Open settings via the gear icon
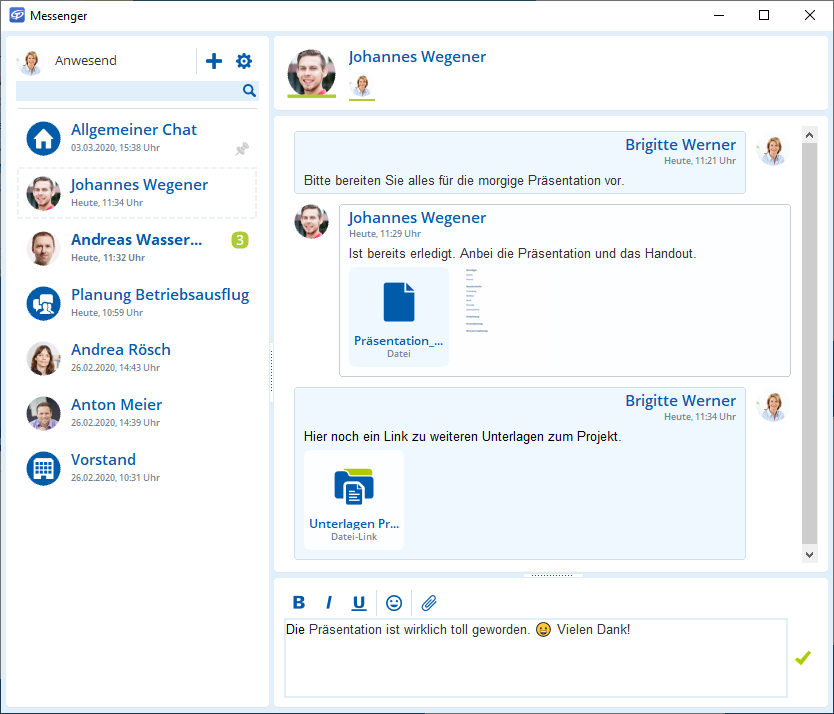Viewport: 834px width, 714px height. coord(244,62)
